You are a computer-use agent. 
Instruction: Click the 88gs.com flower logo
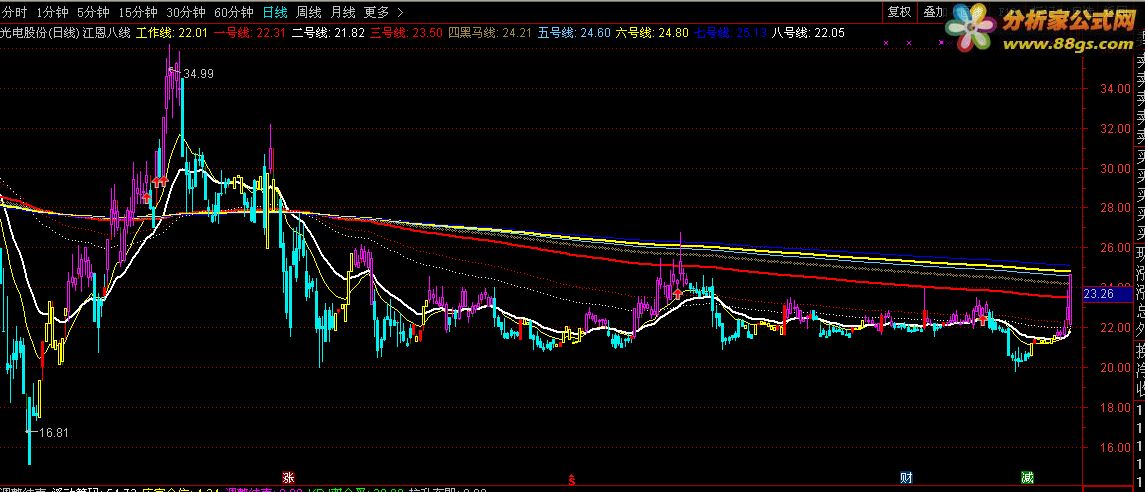point(971,26)
